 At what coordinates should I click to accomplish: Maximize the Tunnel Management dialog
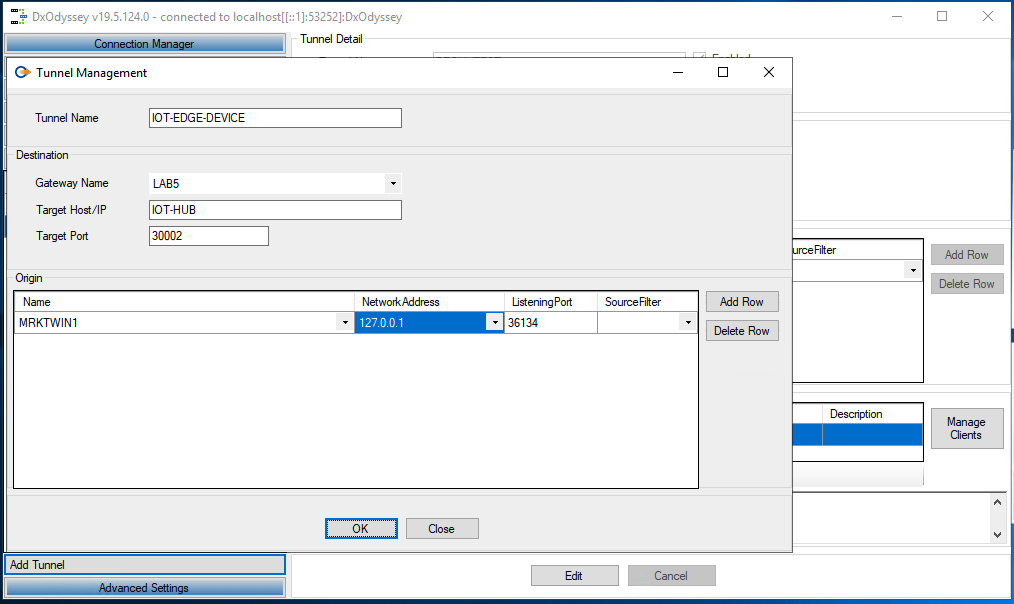pos(723,72)
